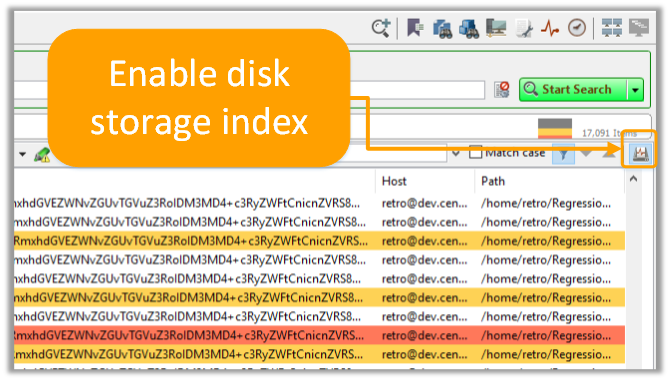Open the computer hosts icon in toolbar
The height and width of the screenshot is (380, 670).
click(496, 29)
